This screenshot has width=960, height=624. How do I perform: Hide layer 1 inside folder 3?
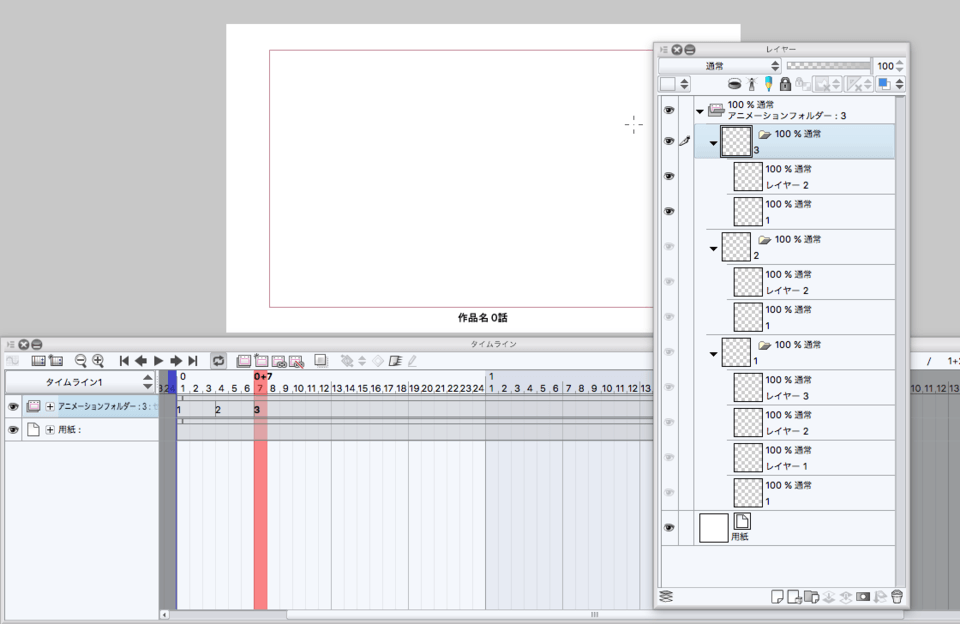669,211
